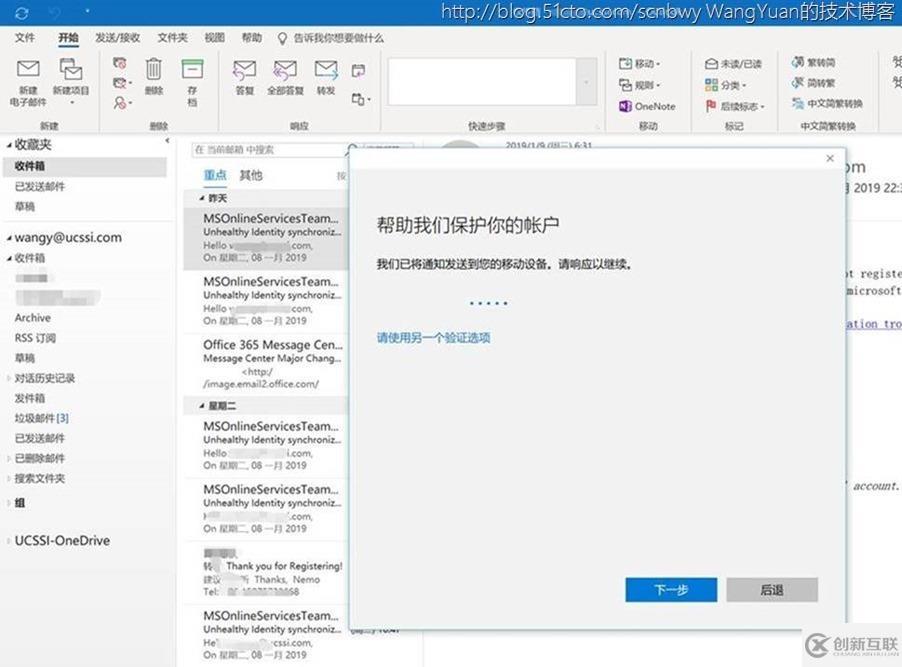Expand UCSSI-OneDrive in folder pane
The height and width of the screenshot is (667, 902).
coord(9,541)
